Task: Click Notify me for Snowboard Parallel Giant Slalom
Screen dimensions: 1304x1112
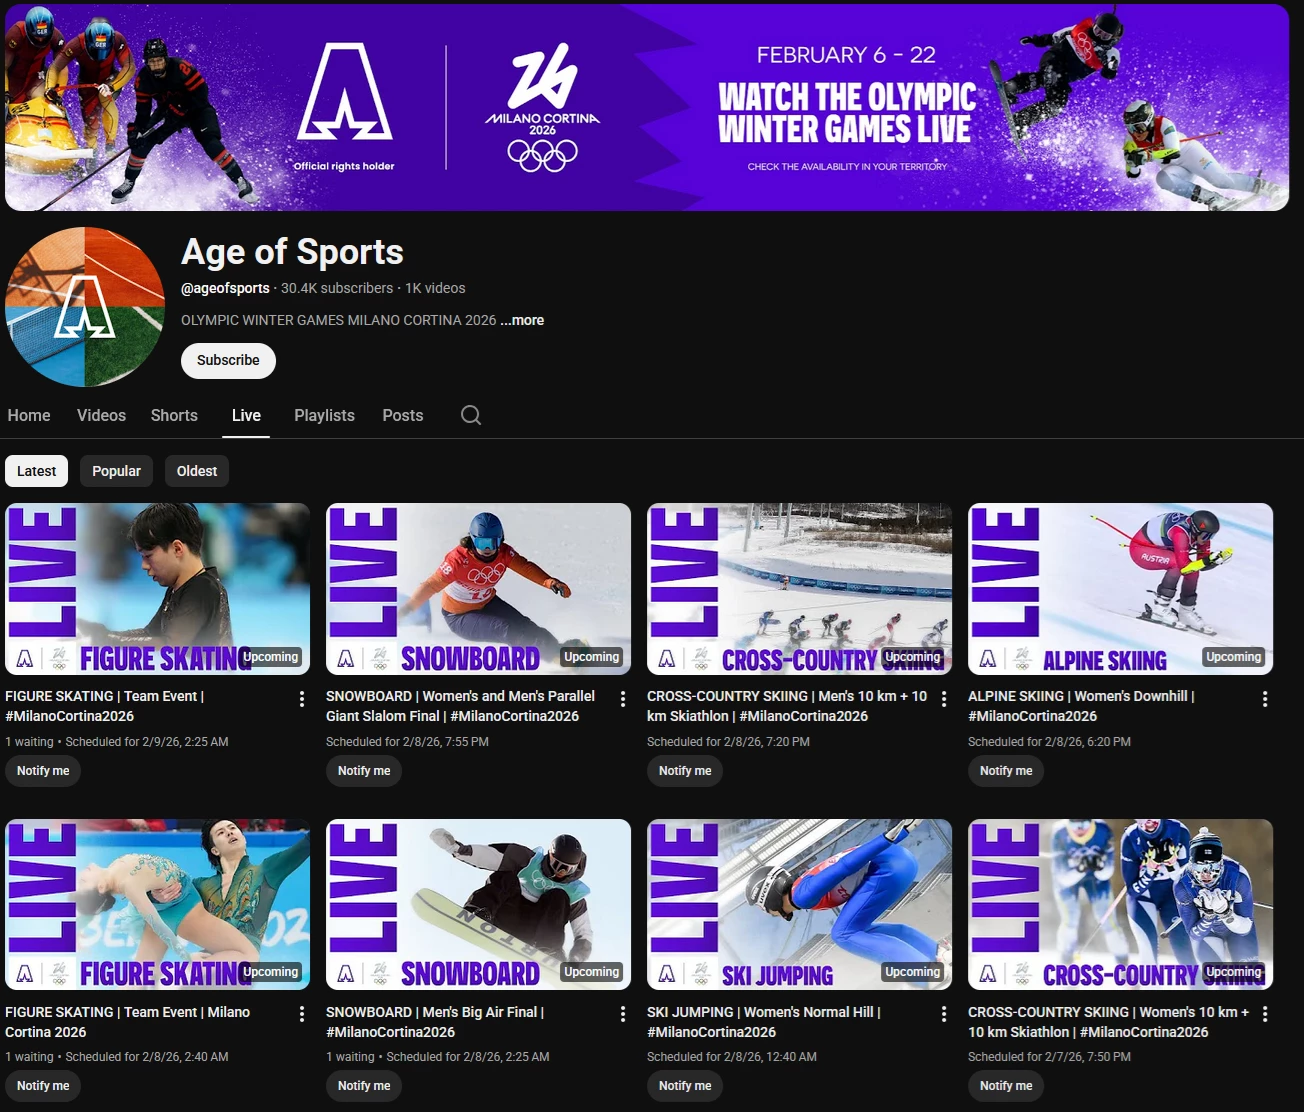Action: [364, 771]
